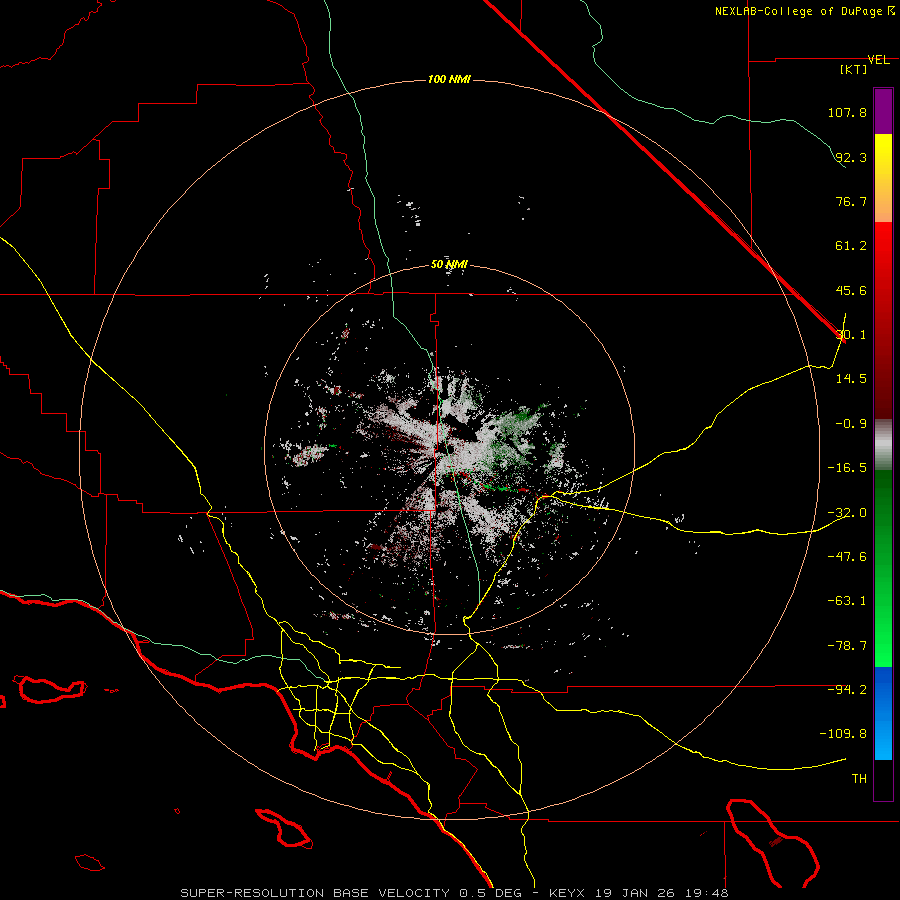This screenshot has height=900, width=900.
Task: Click the -63.1 velocity scale value
Action: [847, 600]
